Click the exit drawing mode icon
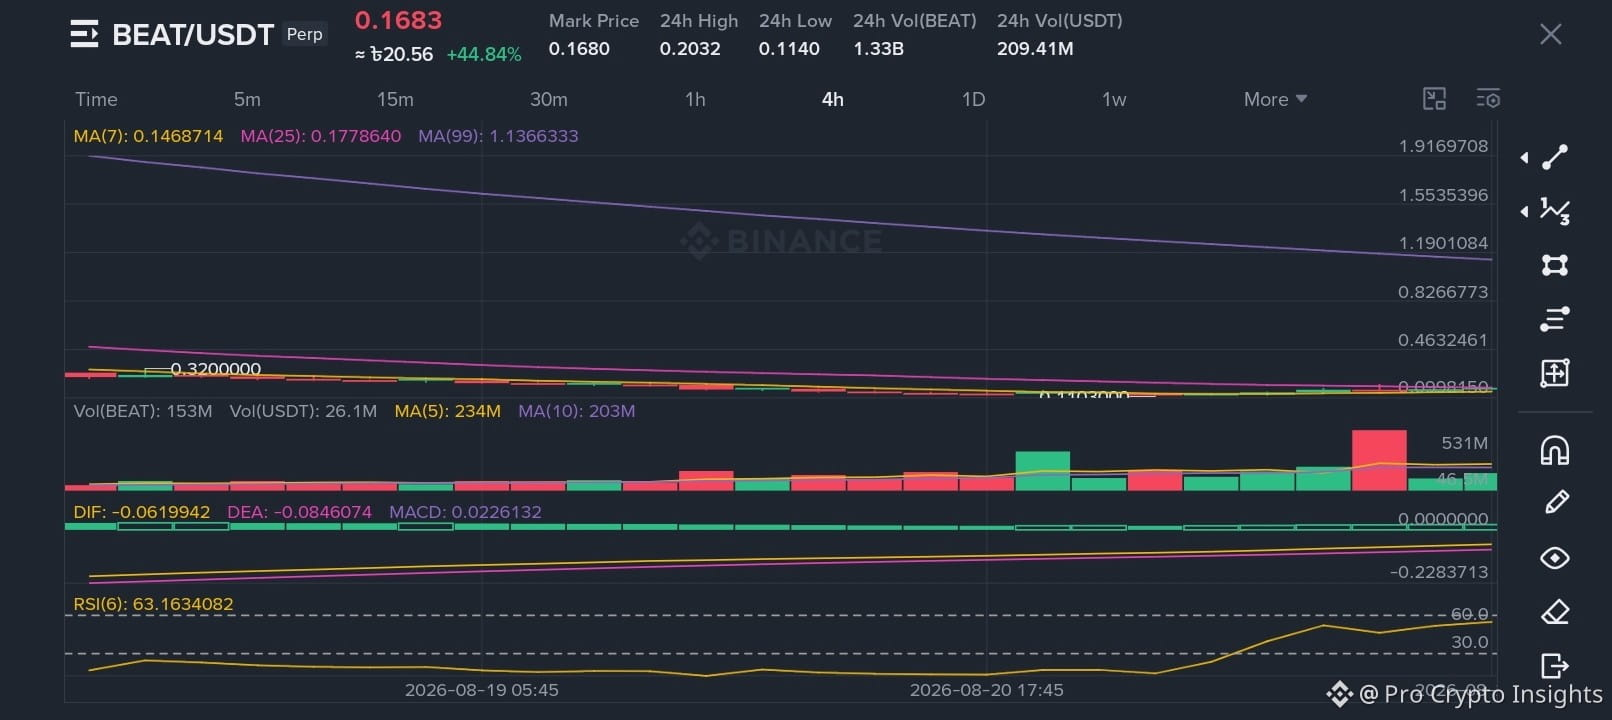This screenshot has width=1612, height=720. coord(1555,665)
